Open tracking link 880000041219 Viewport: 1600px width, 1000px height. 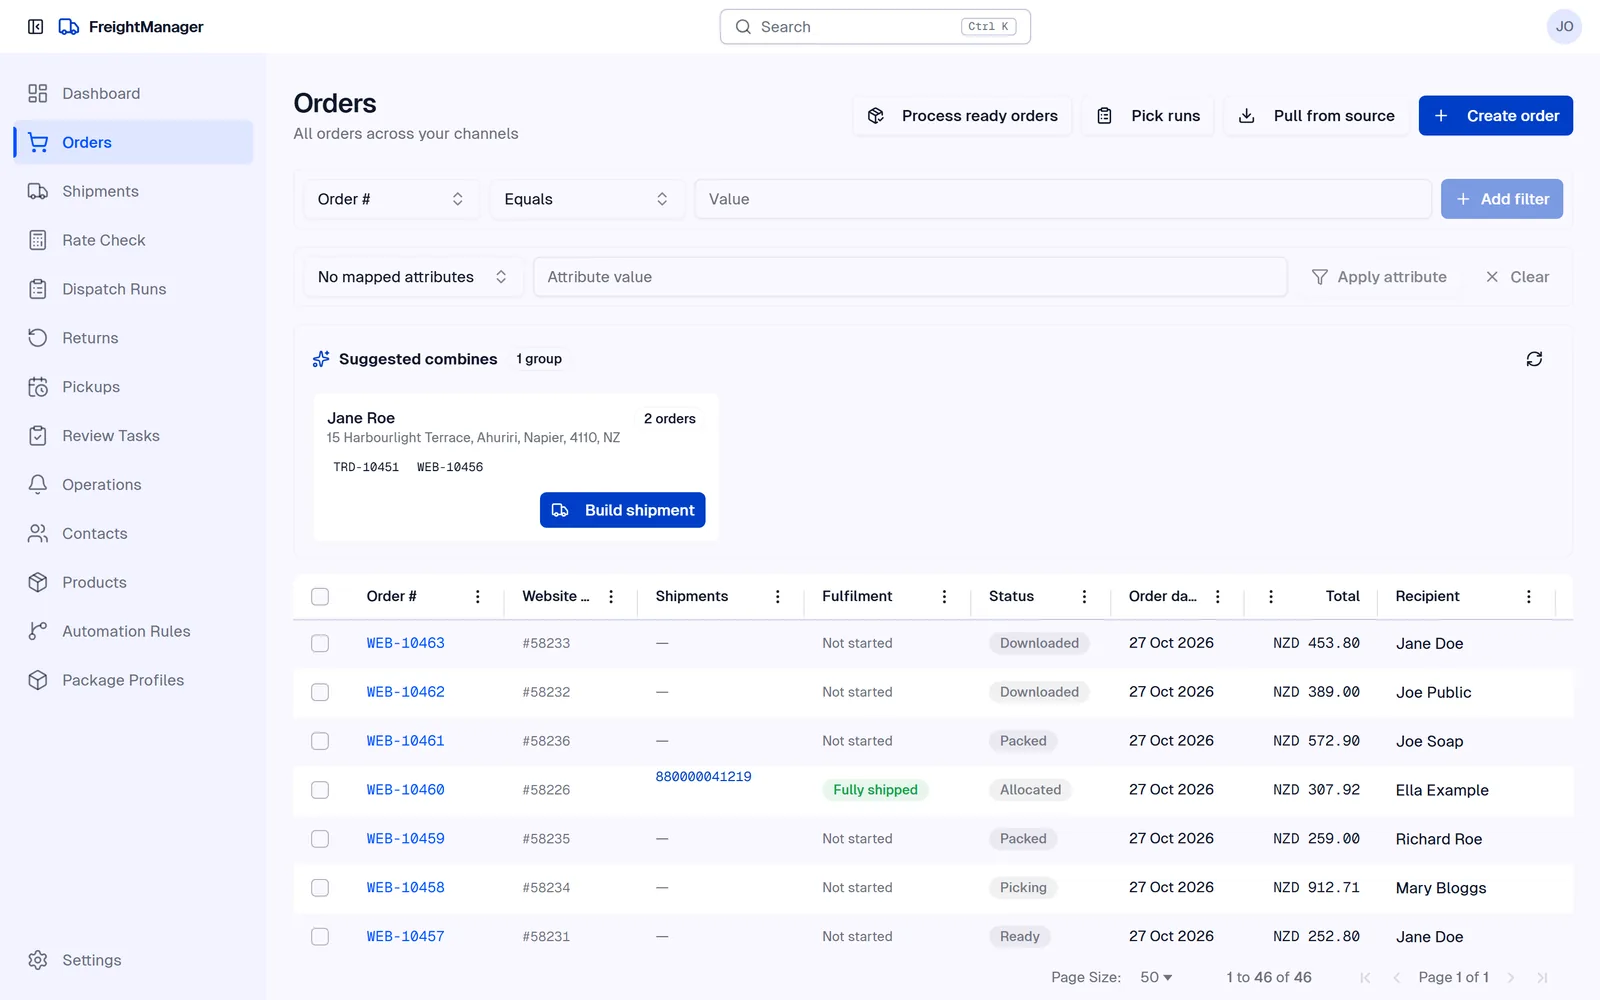[703, 777]
